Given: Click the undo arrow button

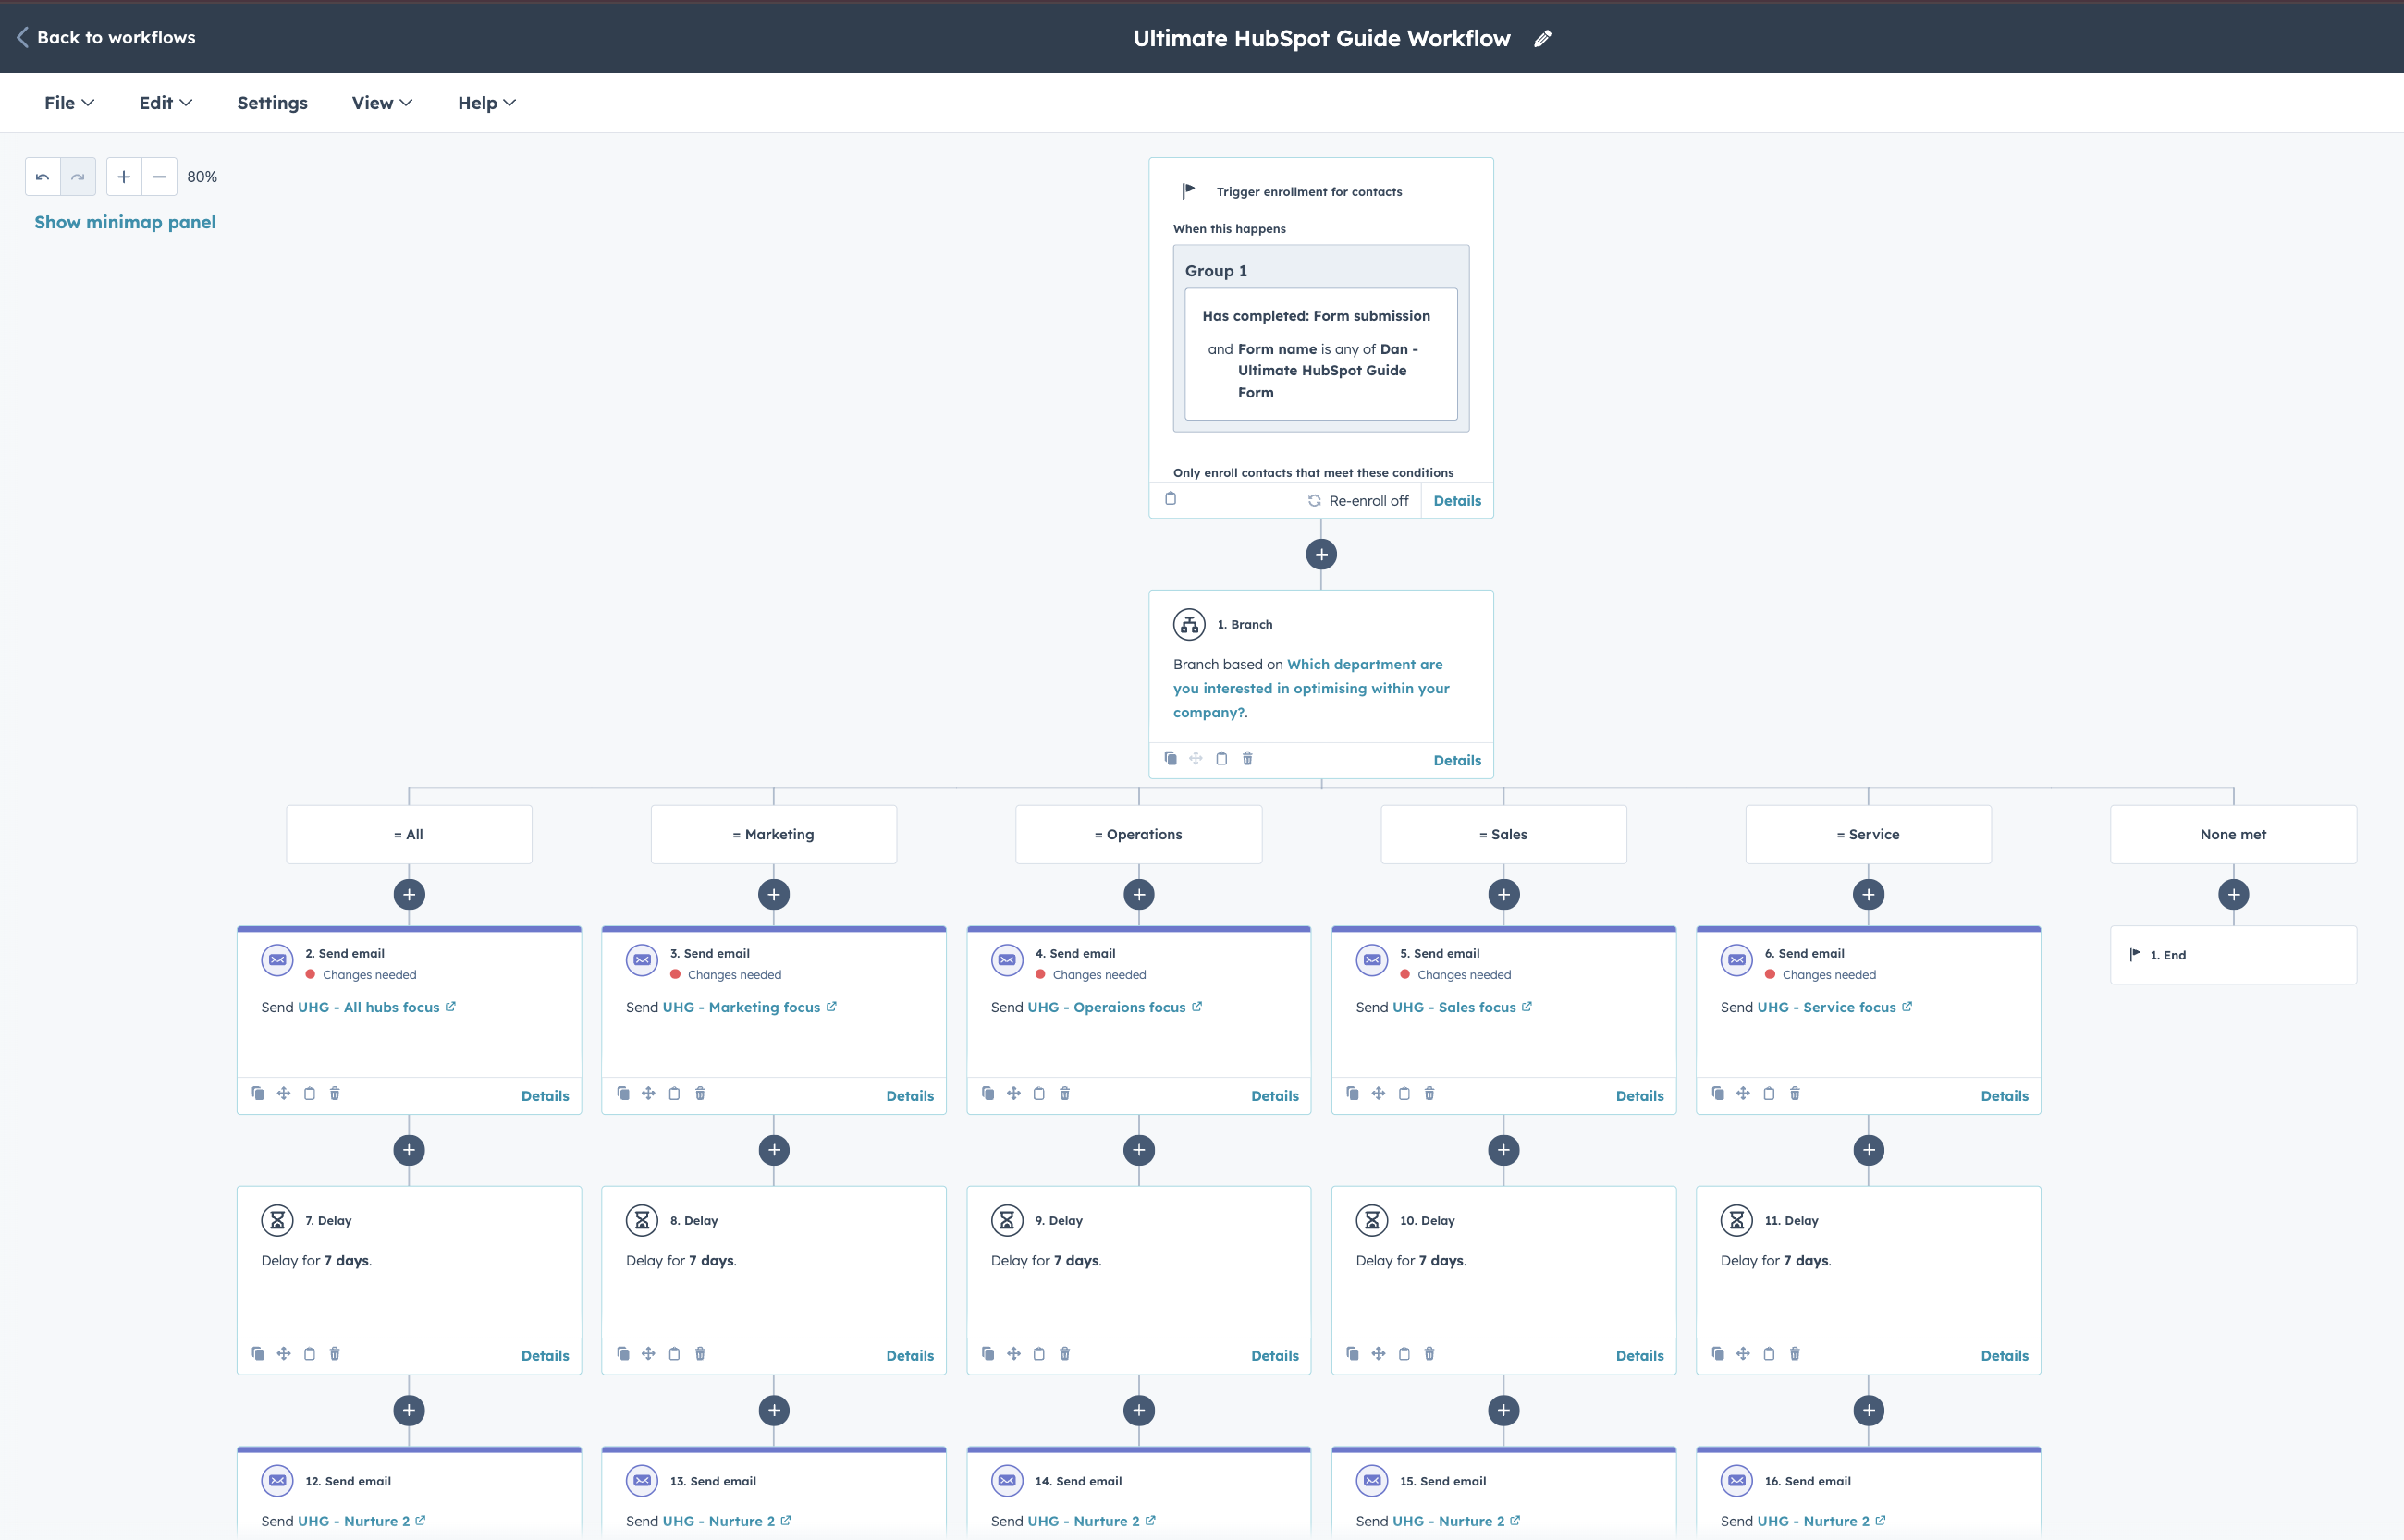Looking at the screenshot, I should (42, 176).
